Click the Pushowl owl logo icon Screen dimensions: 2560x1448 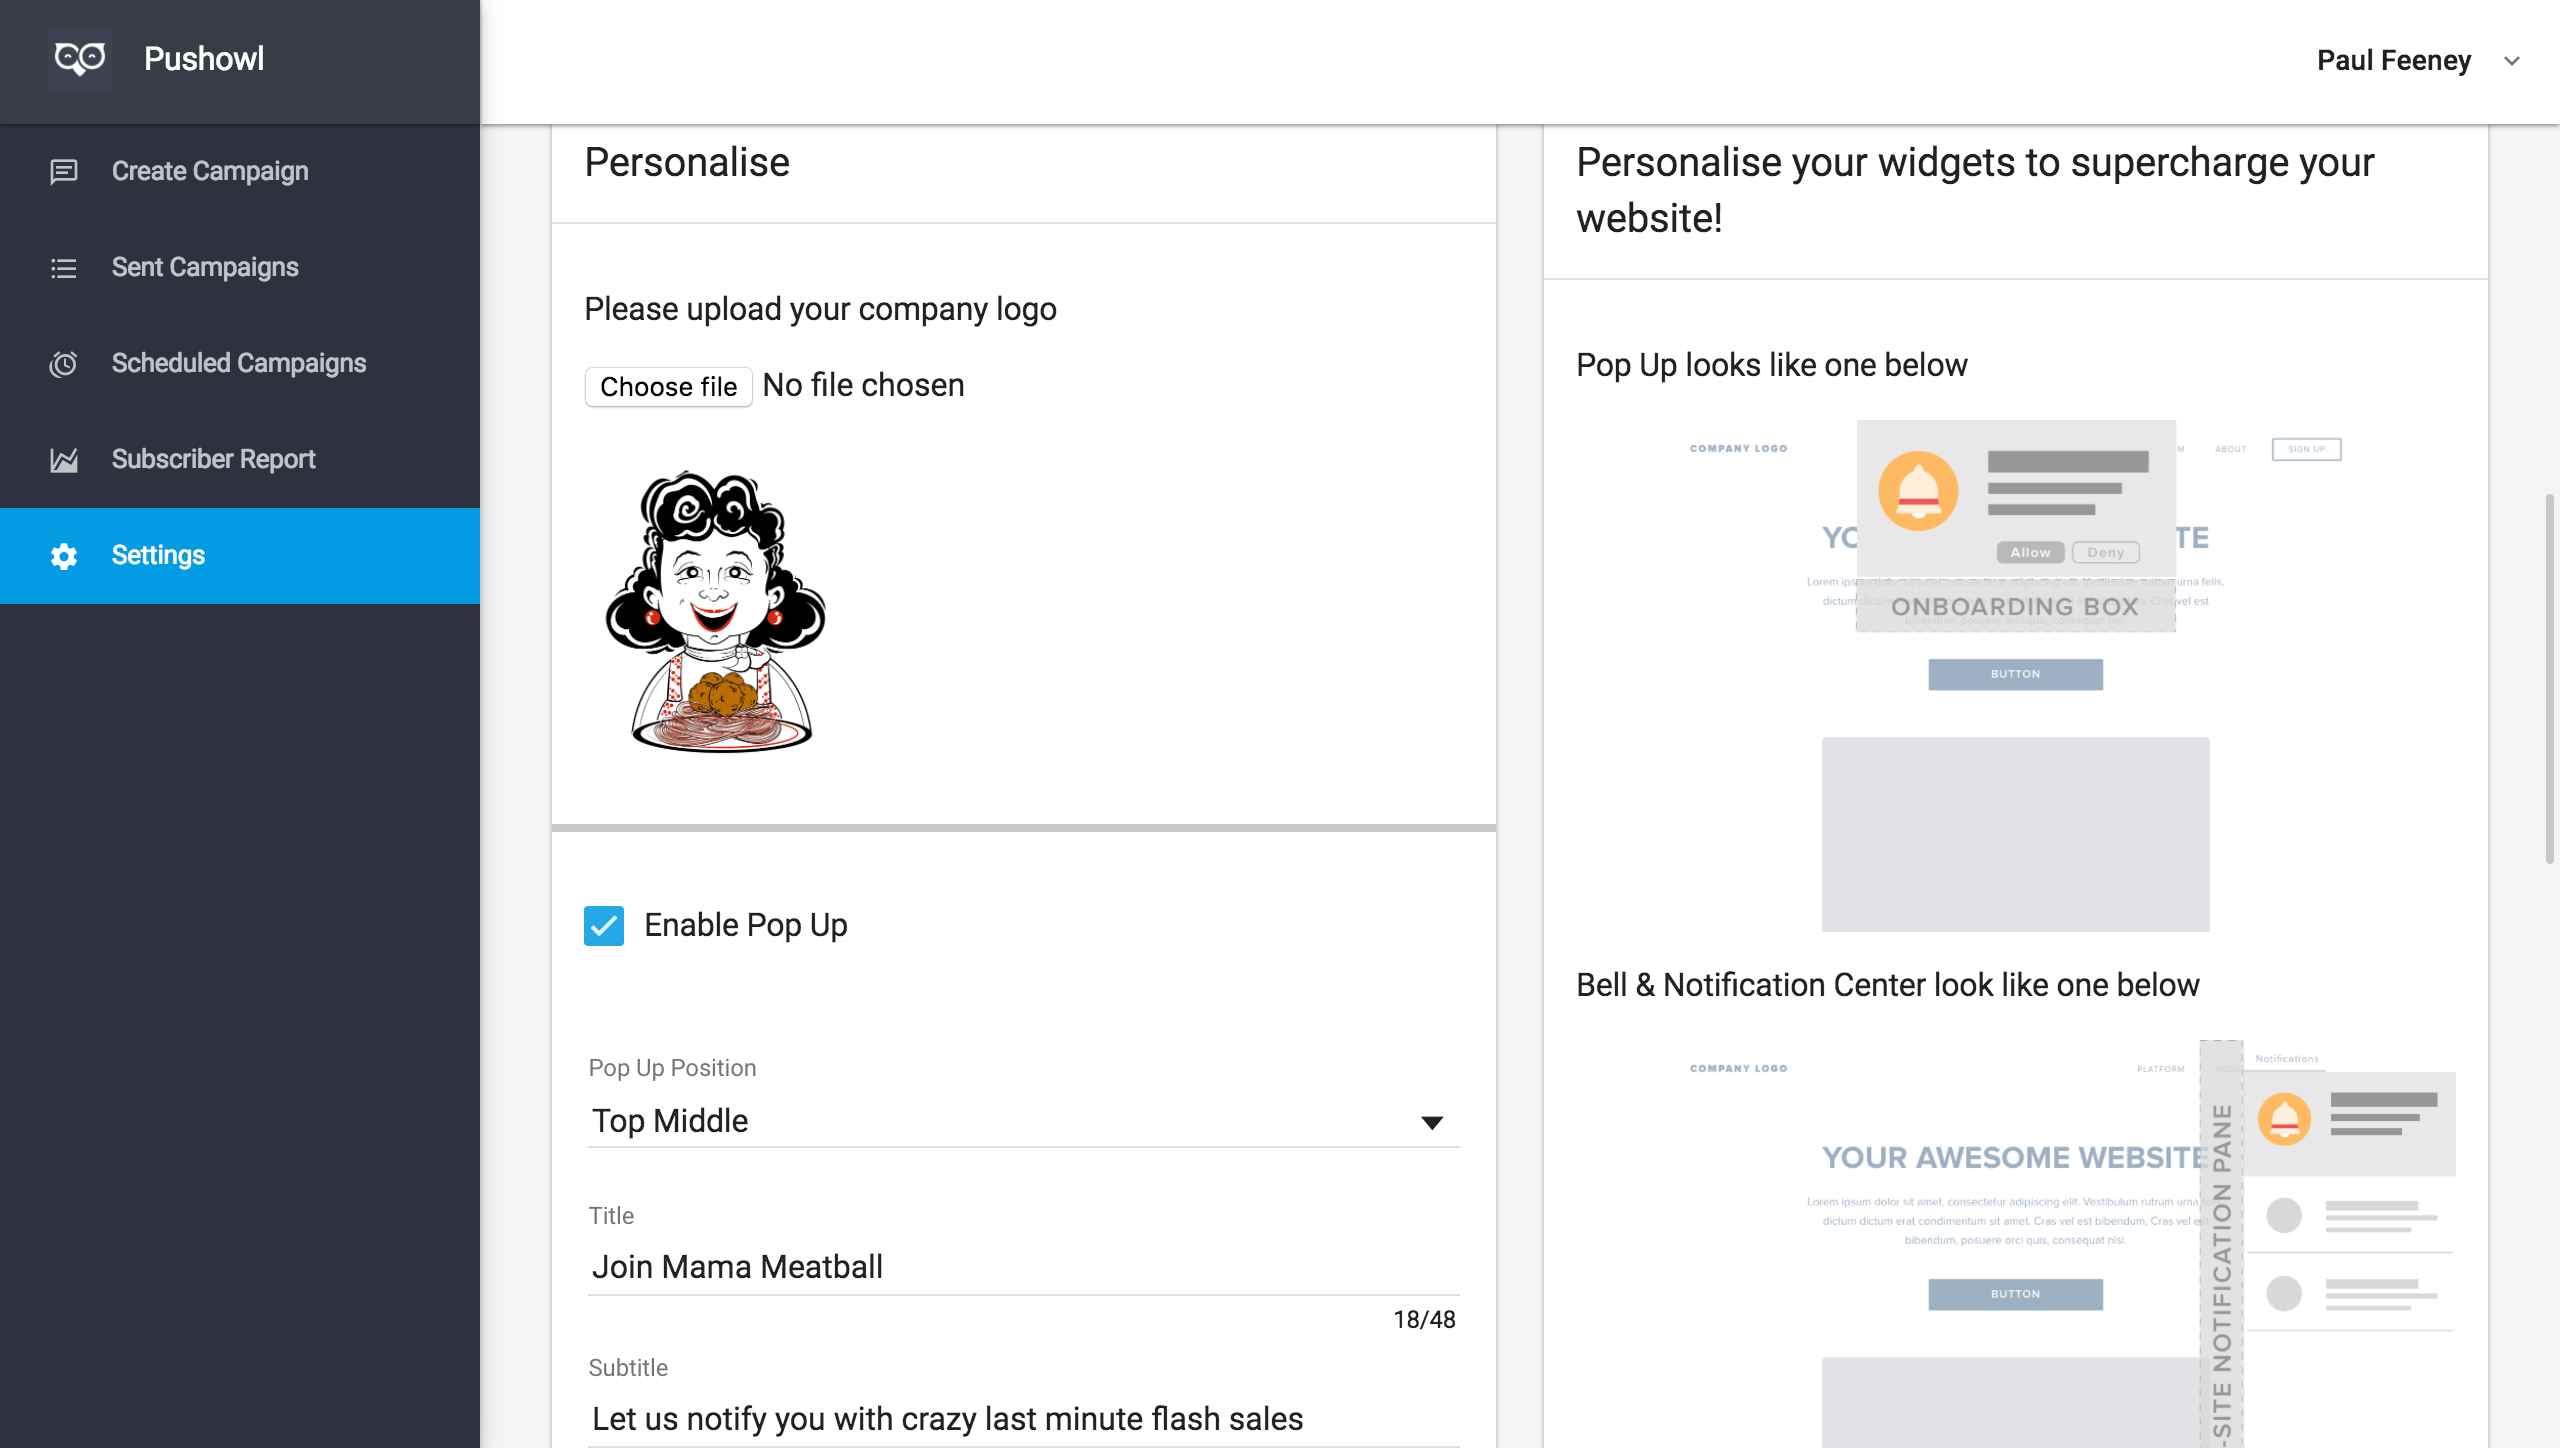[80, 59]
